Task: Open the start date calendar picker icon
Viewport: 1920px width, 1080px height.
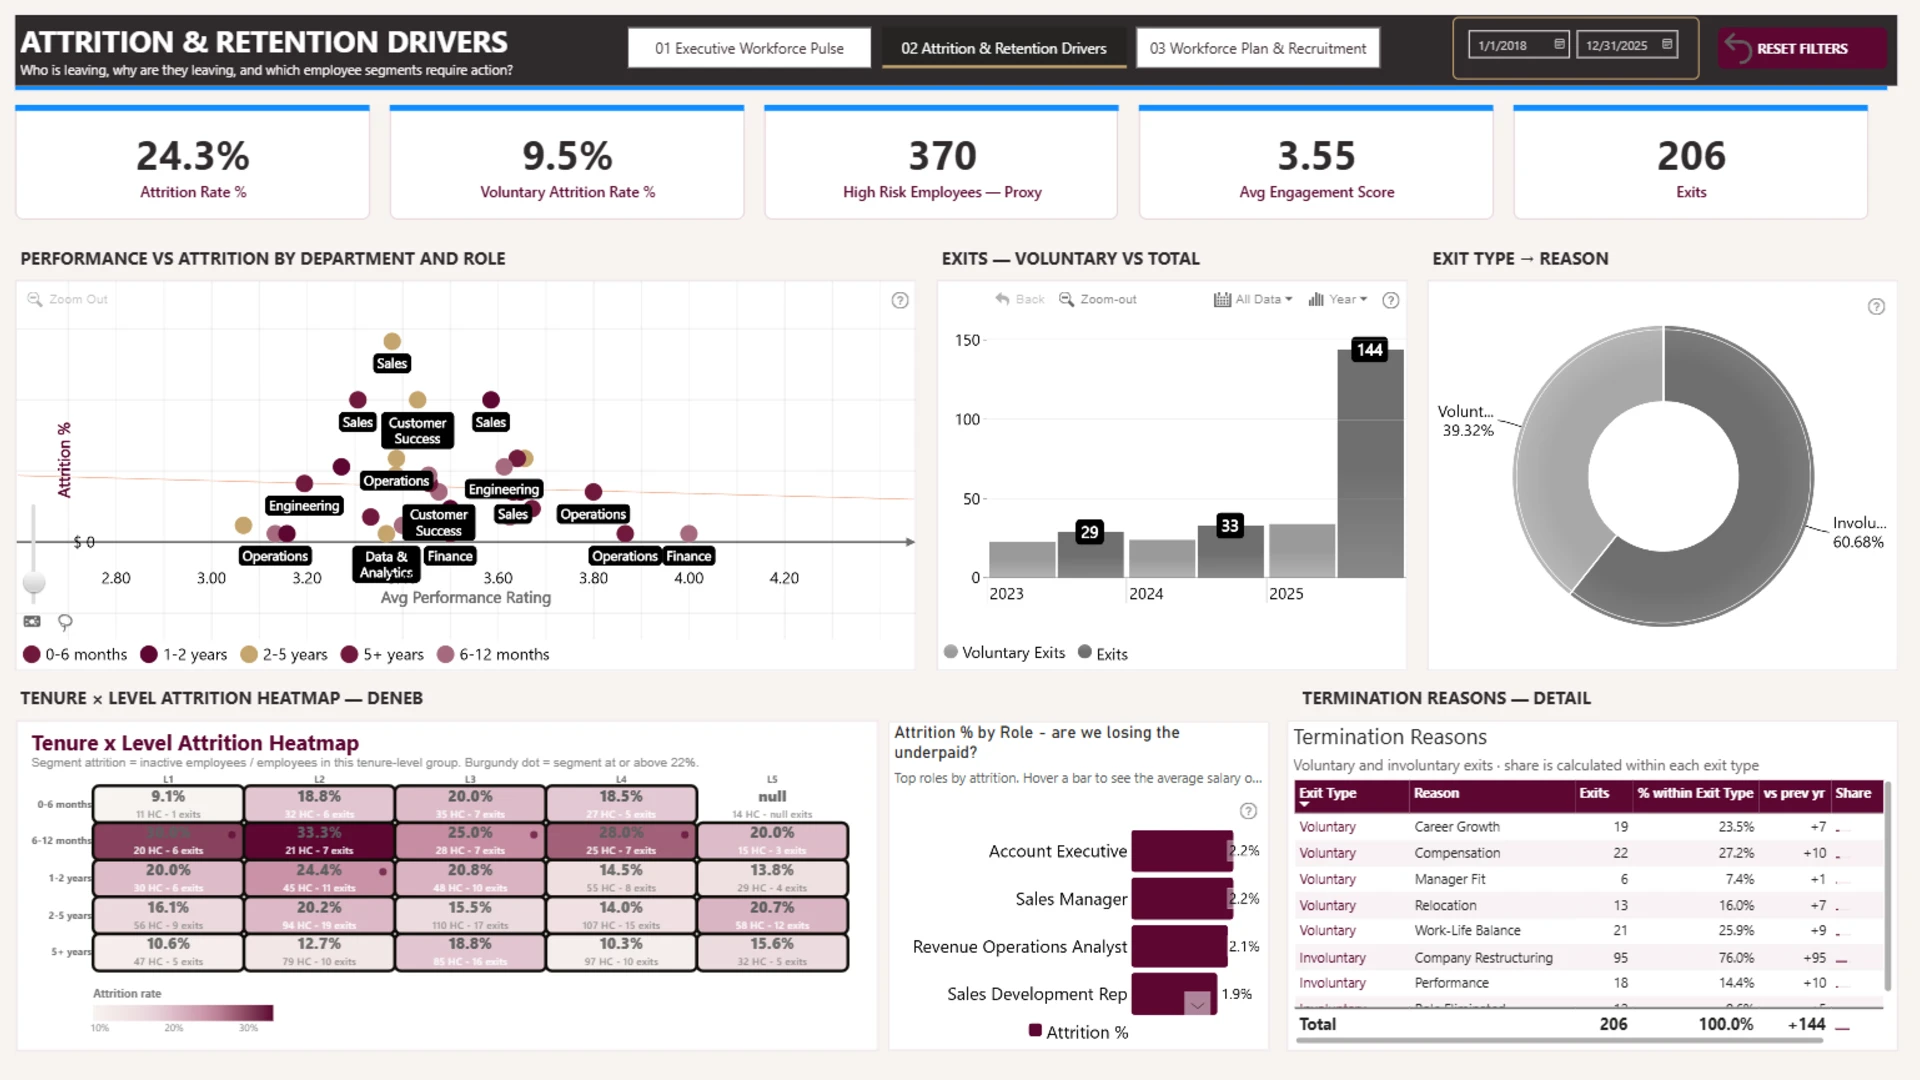Action: tap(1559, 44)
